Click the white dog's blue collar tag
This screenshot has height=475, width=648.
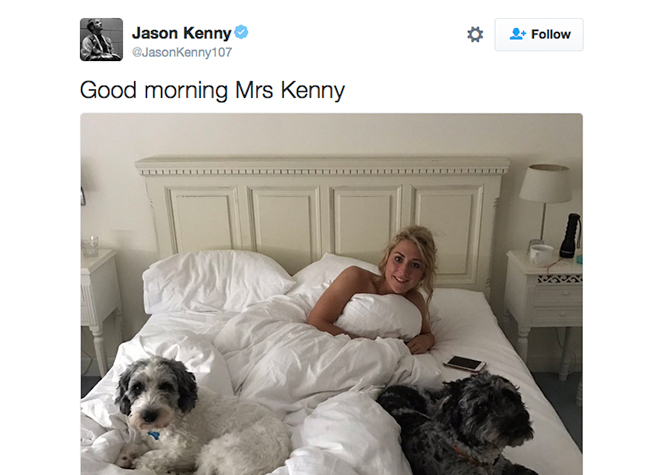click(153, 435)
